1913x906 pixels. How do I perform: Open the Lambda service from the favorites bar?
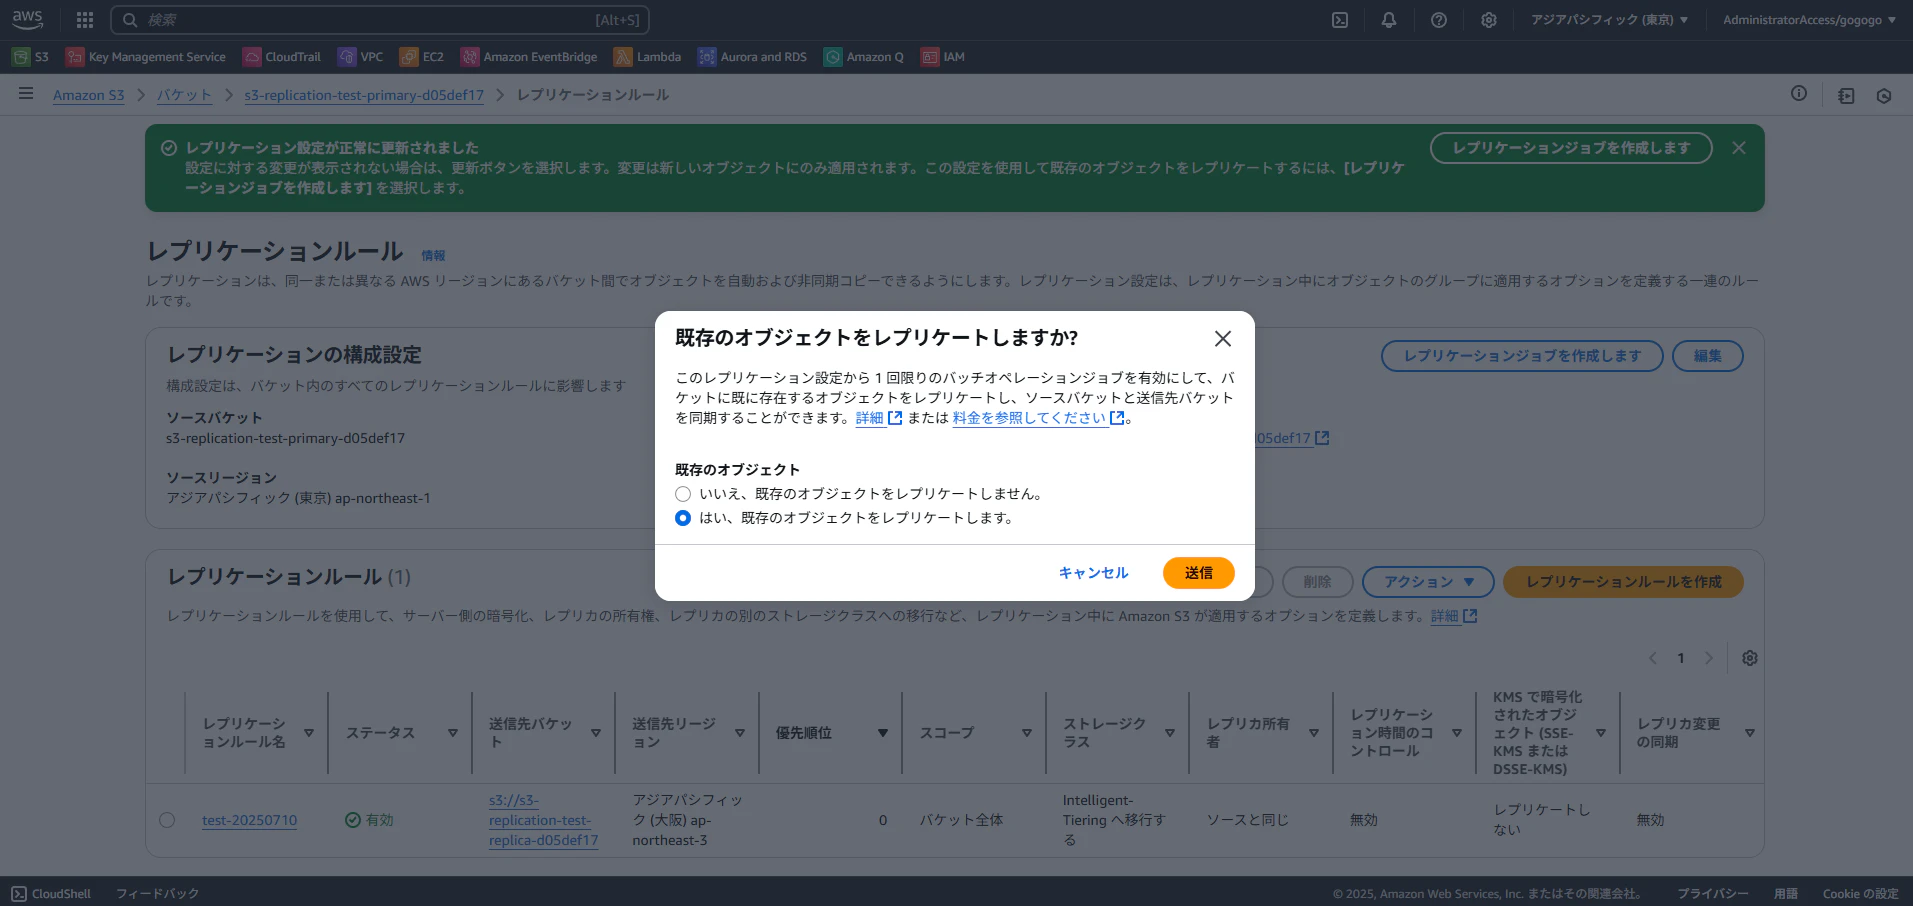(x=646, y=56)
